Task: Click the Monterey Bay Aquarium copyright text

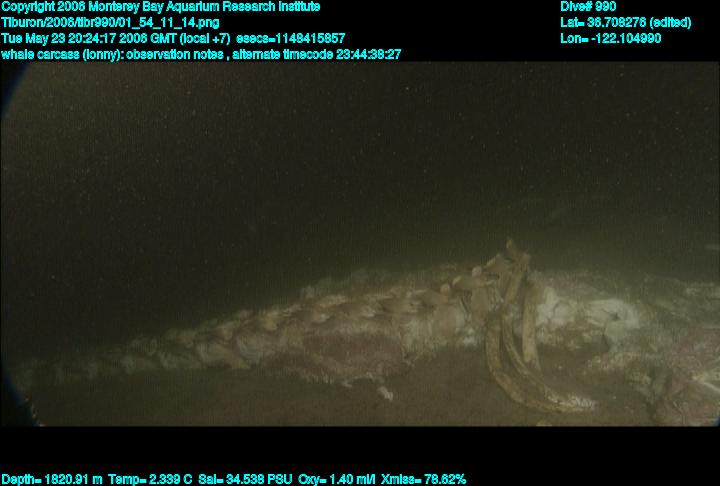Action: (160, 7)
